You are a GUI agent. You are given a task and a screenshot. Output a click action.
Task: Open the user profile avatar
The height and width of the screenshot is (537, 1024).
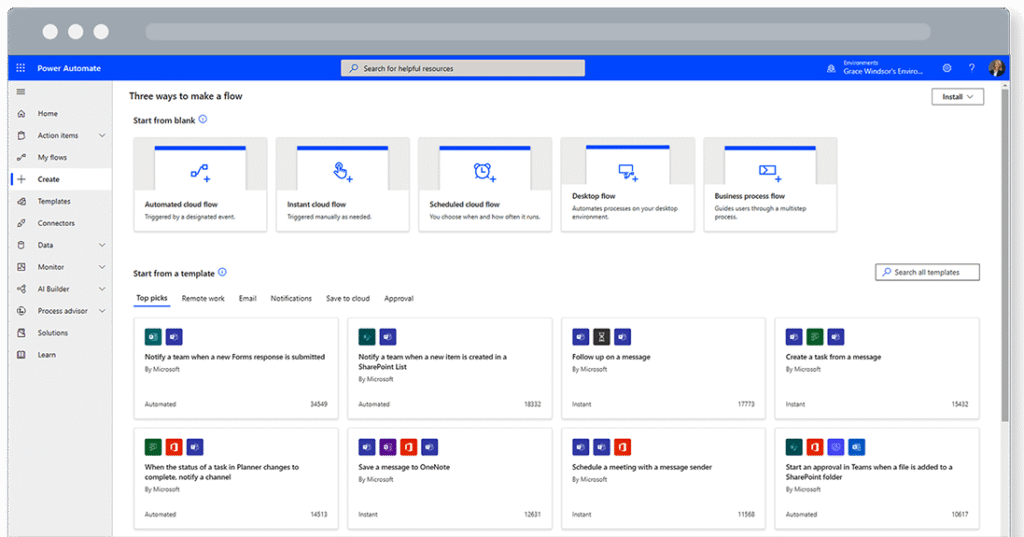coord(996,68)
